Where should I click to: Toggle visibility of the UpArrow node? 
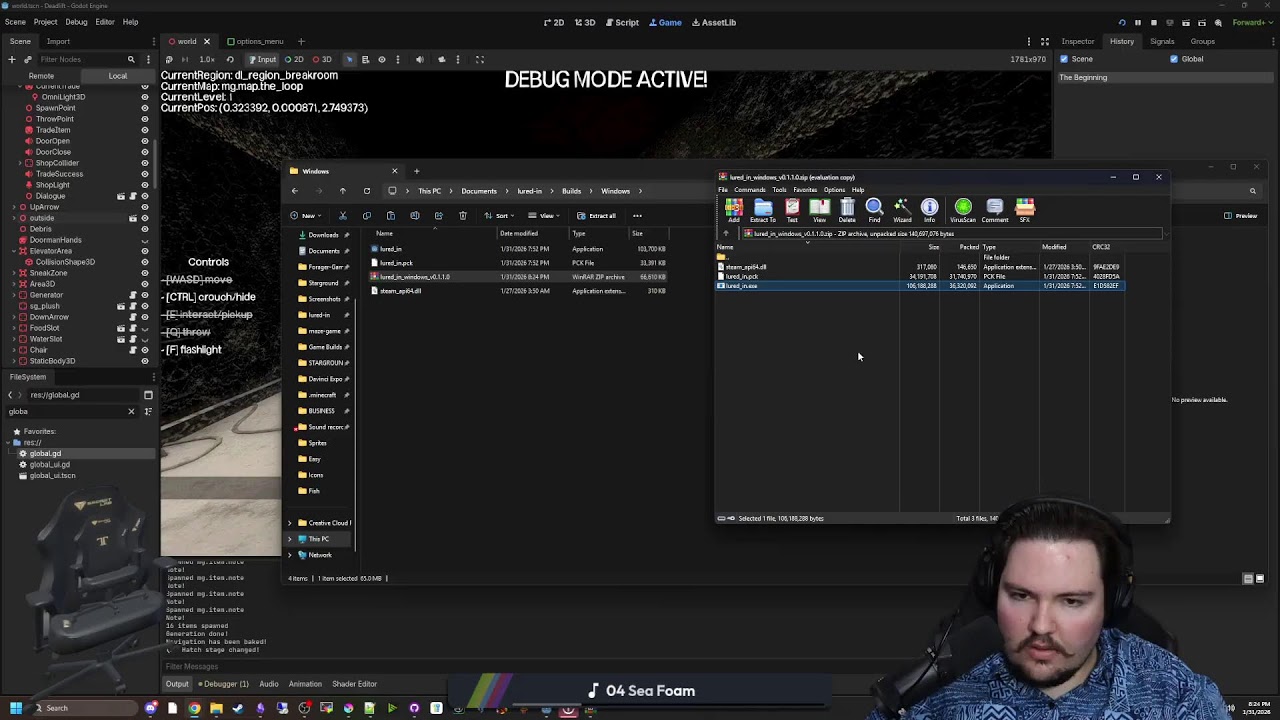tap(144, 207)
